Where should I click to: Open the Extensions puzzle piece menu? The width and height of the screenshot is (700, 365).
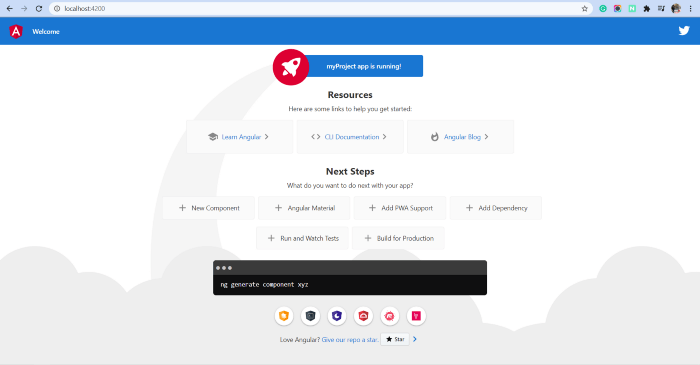tap(646, 8)
